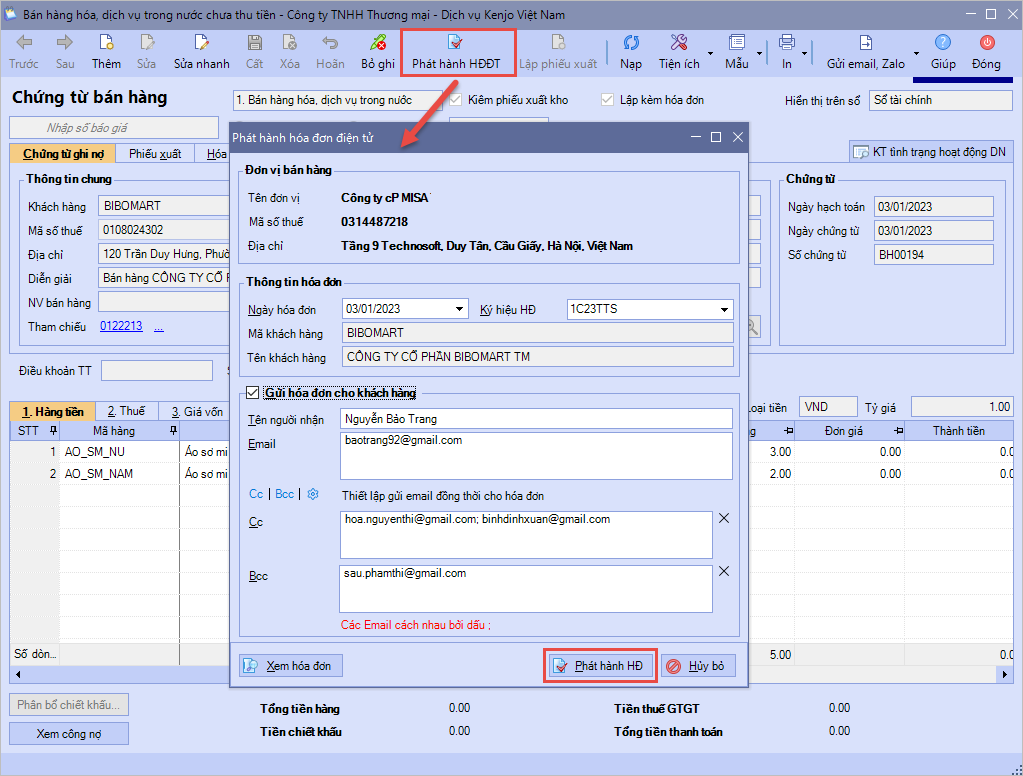Expand the Ký hiệu HĐ dropdown
This screenshot has height=776, width=1023.
pyautogui.click(x=724, y=309)
